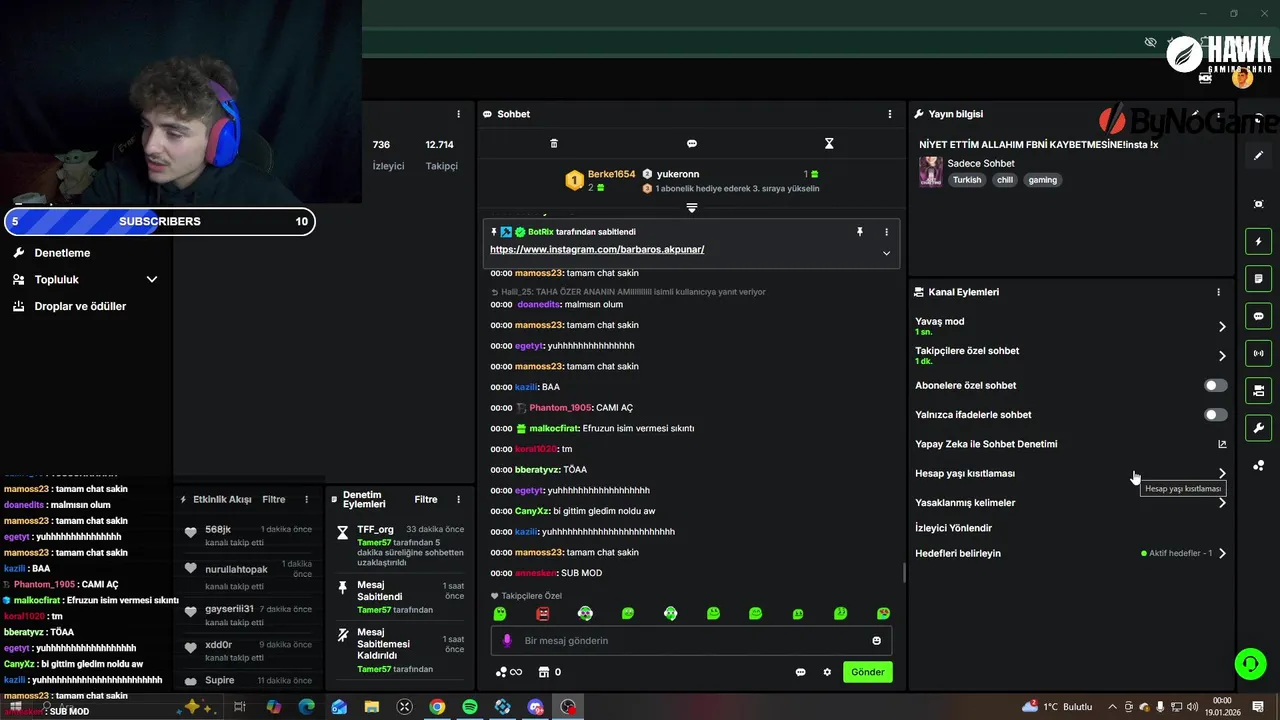Screen dimensions: 1280x720
Task: Click the sidebar pencil edit icon
Action: point(1258,156)
